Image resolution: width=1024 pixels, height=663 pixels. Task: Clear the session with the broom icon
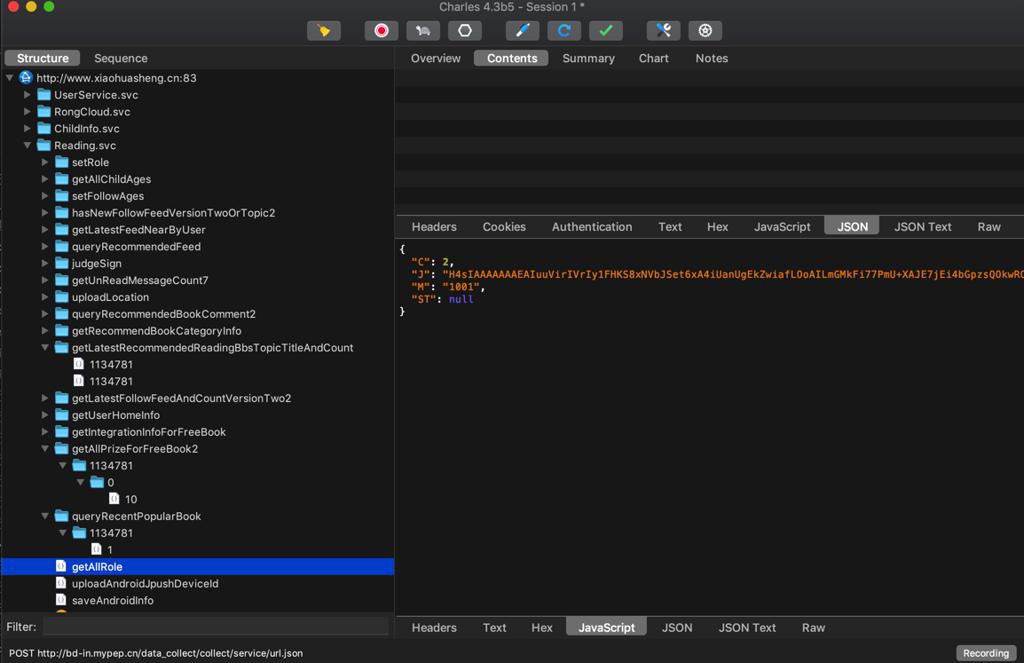(x=323, y=31)
